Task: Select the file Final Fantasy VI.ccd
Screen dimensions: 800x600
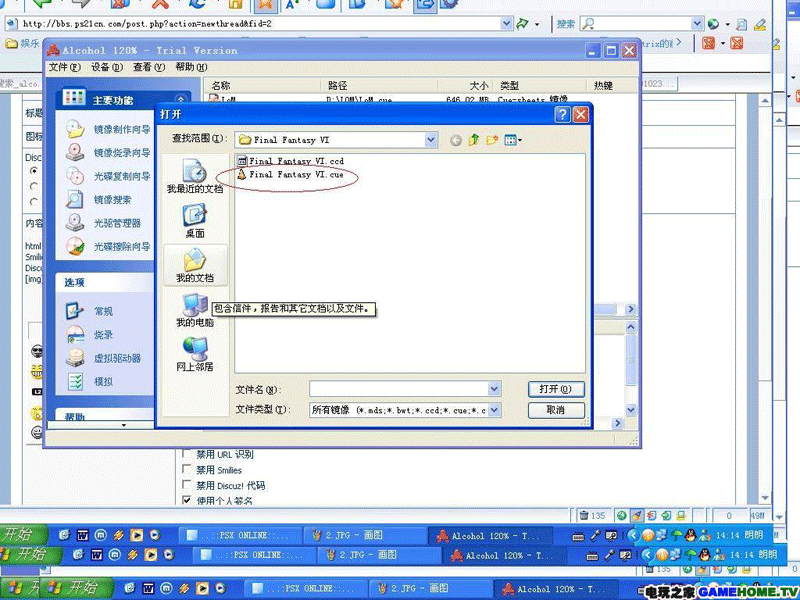Action: coord(291,161)
